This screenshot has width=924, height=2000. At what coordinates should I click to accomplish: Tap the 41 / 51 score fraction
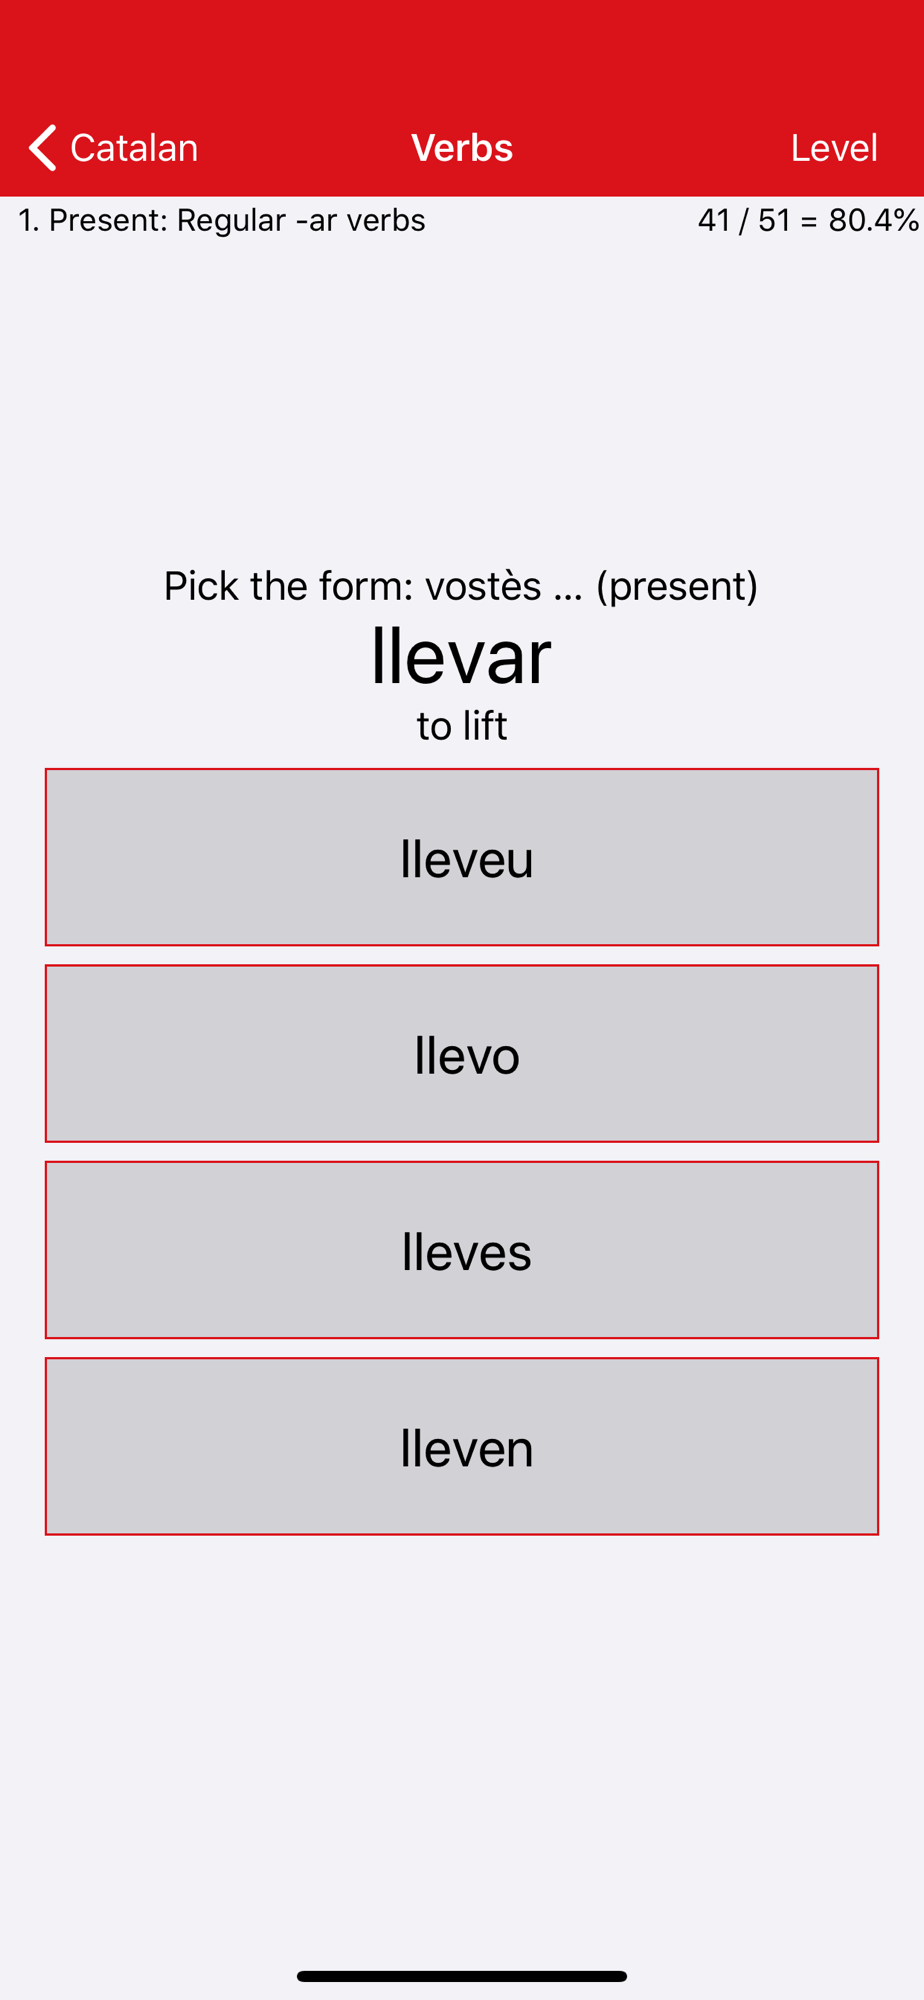[745, 220]
